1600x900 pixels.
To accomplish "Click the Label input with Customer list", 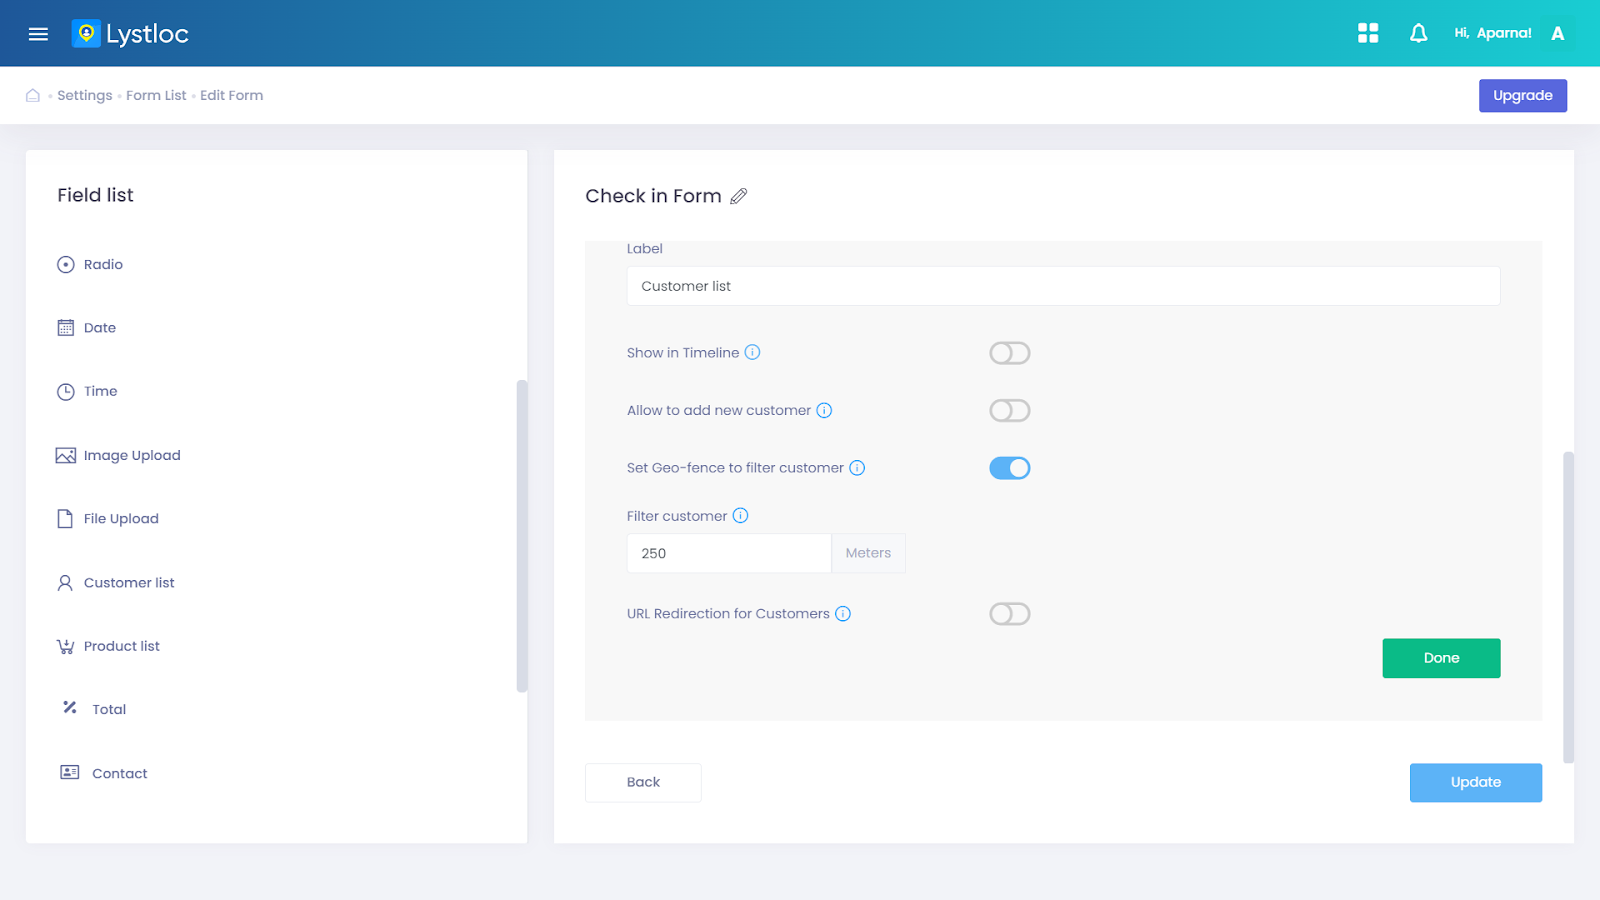I will [1063, 286].
